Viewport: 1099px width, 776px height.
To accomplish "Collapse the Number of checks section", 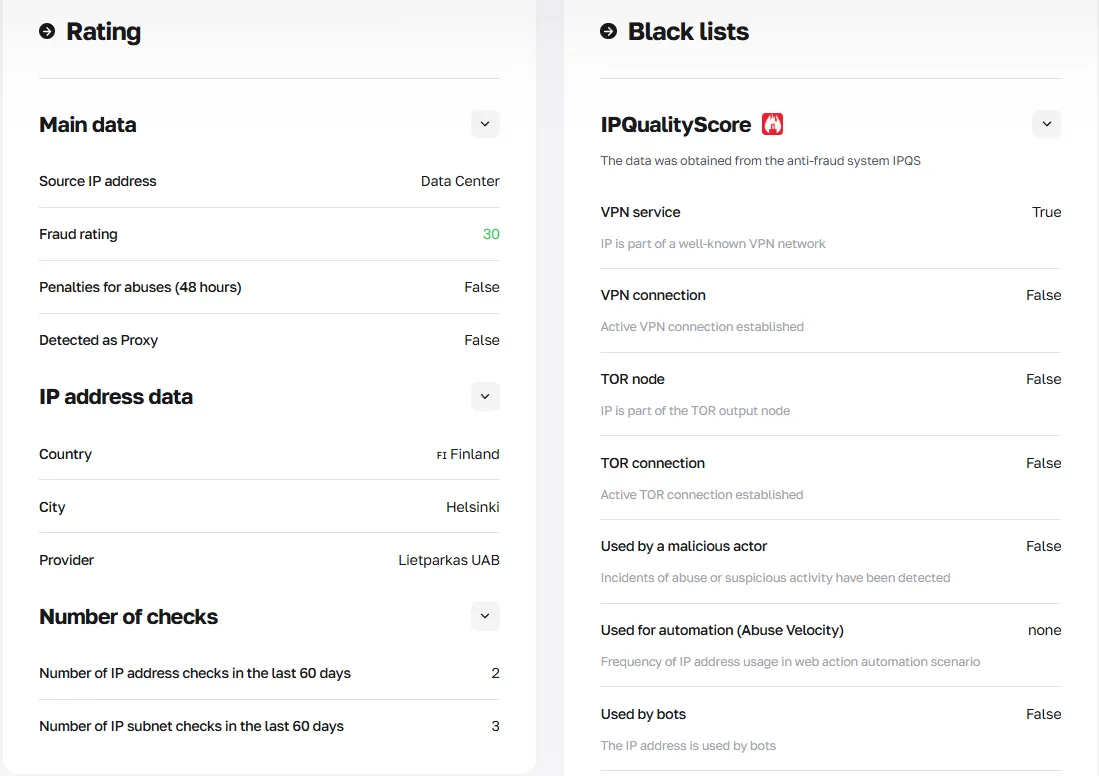I will pyautogui.click(x=485, y=616).
